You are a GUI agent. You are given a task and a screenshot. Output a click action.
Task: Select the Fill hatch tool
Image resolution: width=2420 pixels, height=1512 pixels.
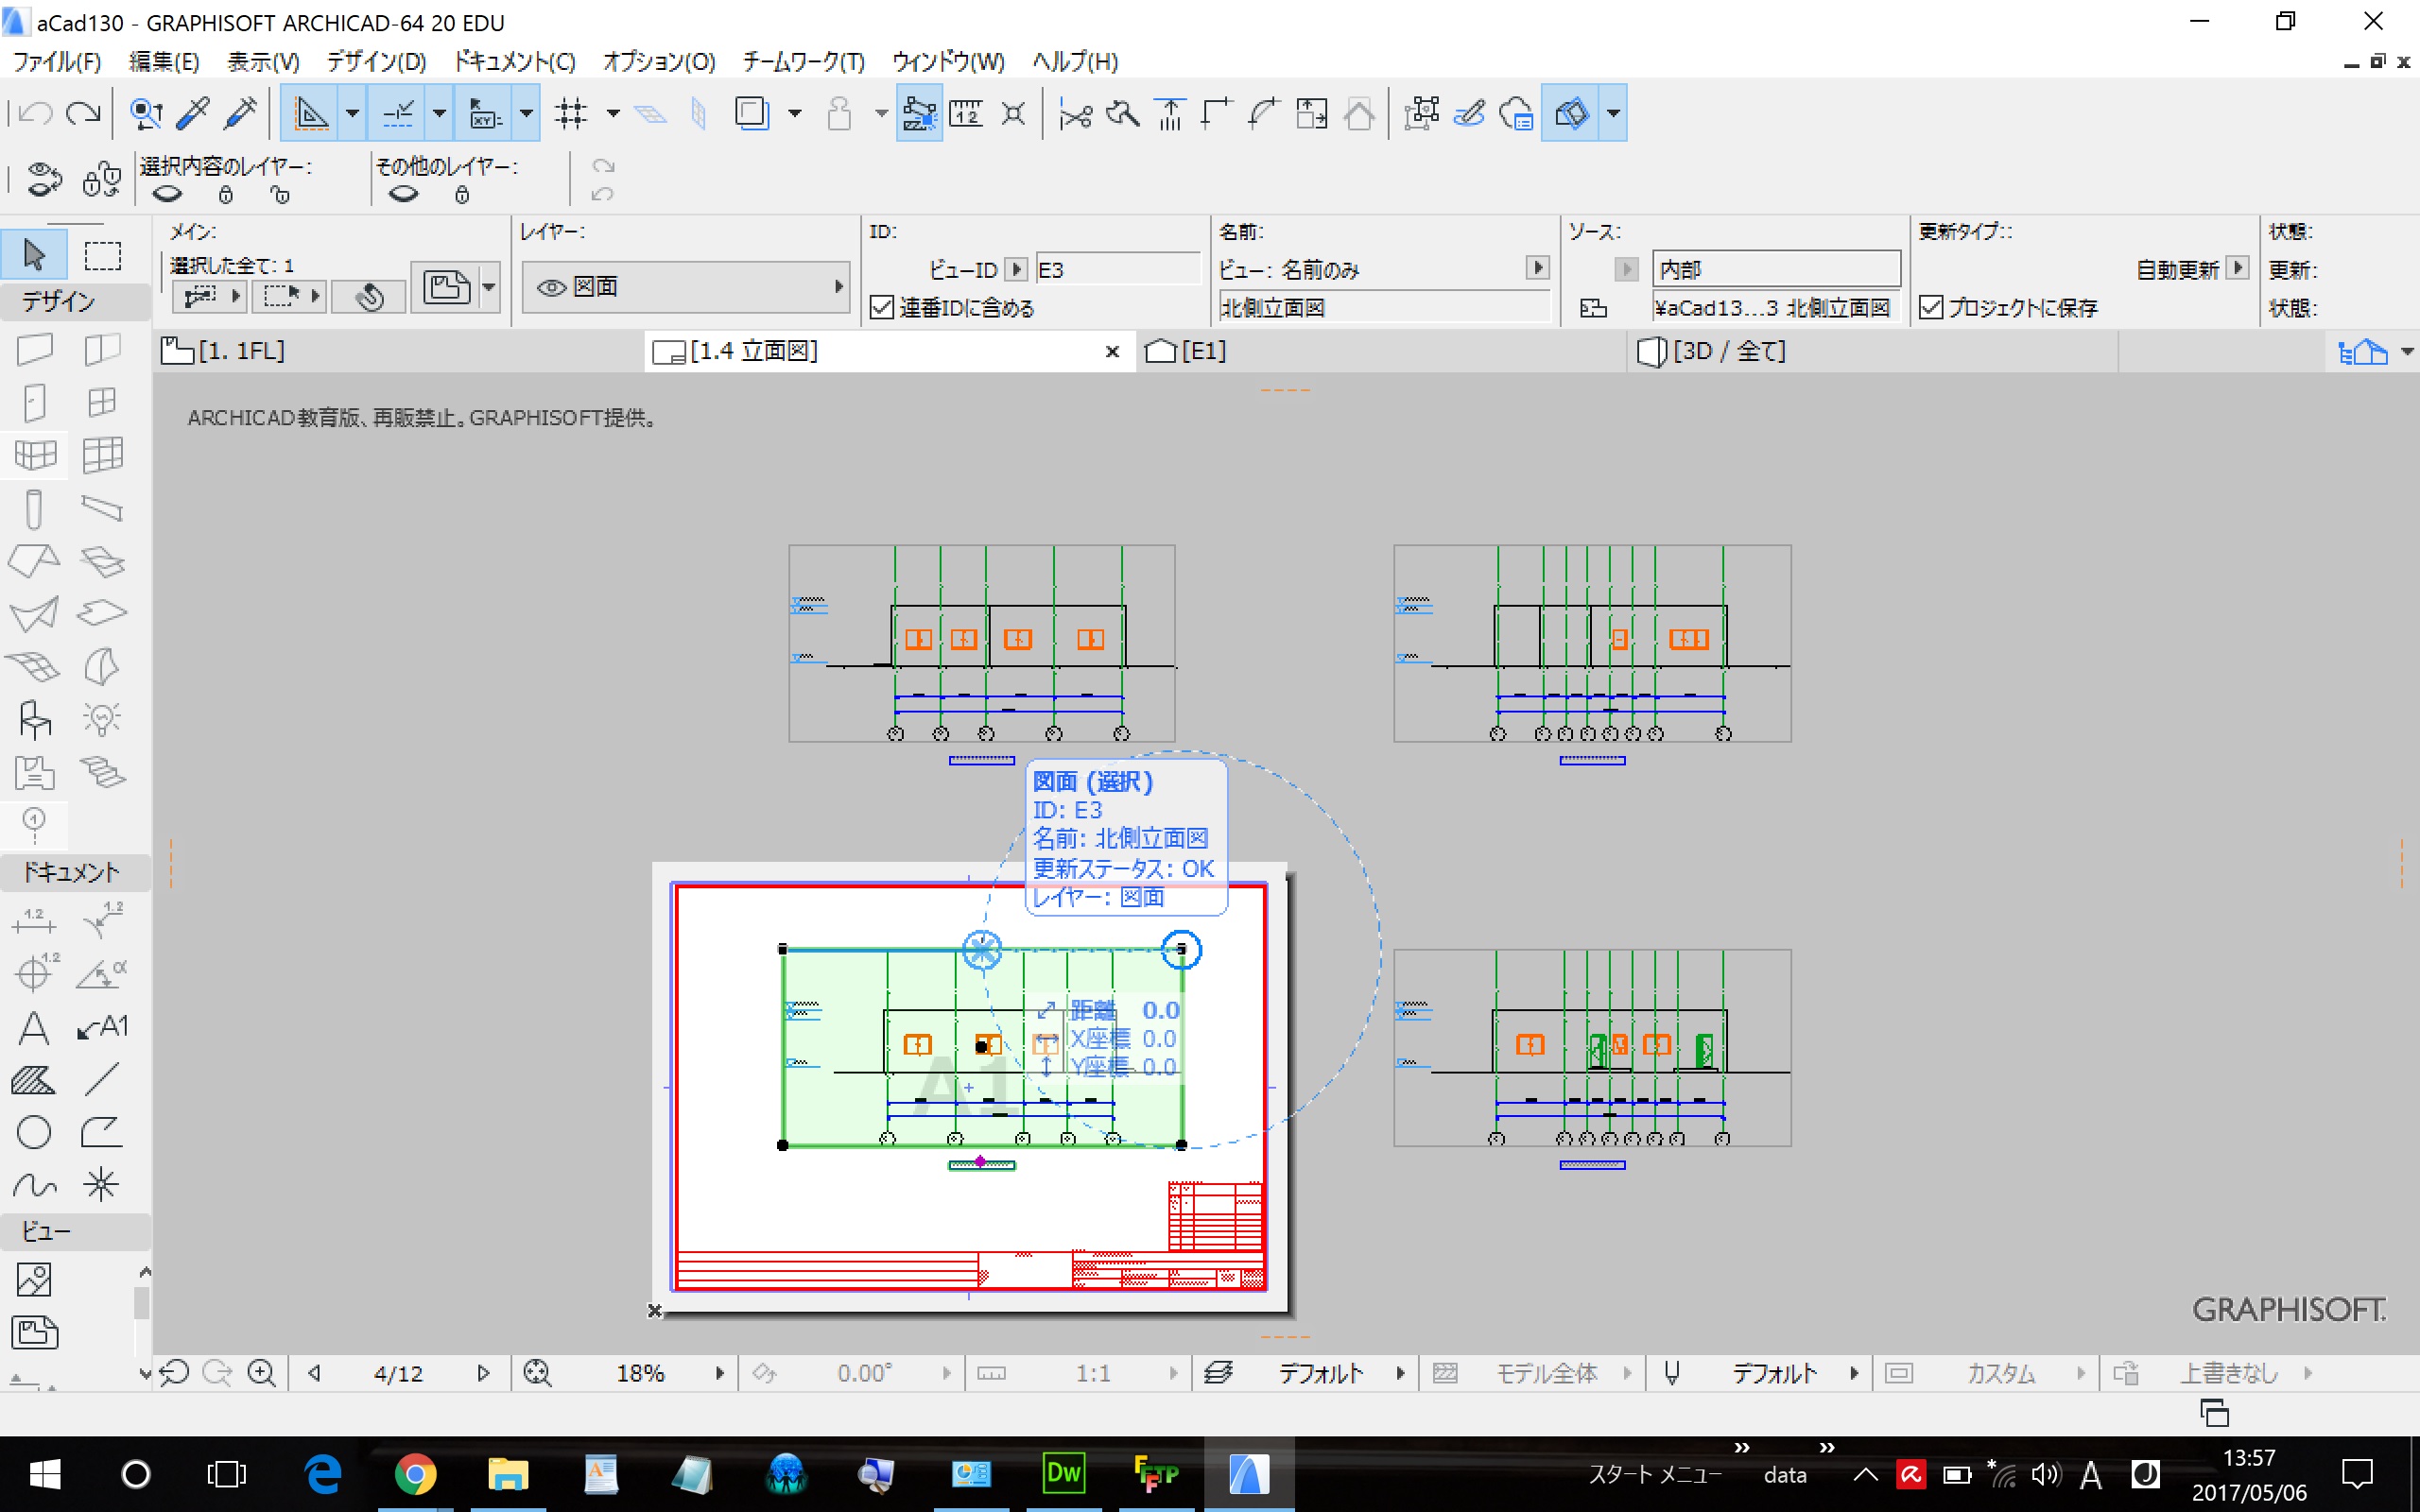point(34,1080)
